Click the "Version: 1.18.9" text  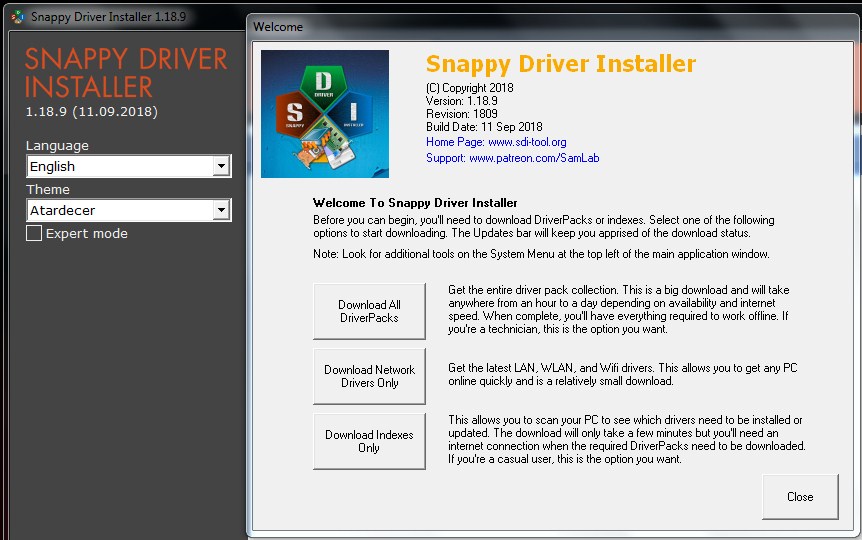[461, 101]
